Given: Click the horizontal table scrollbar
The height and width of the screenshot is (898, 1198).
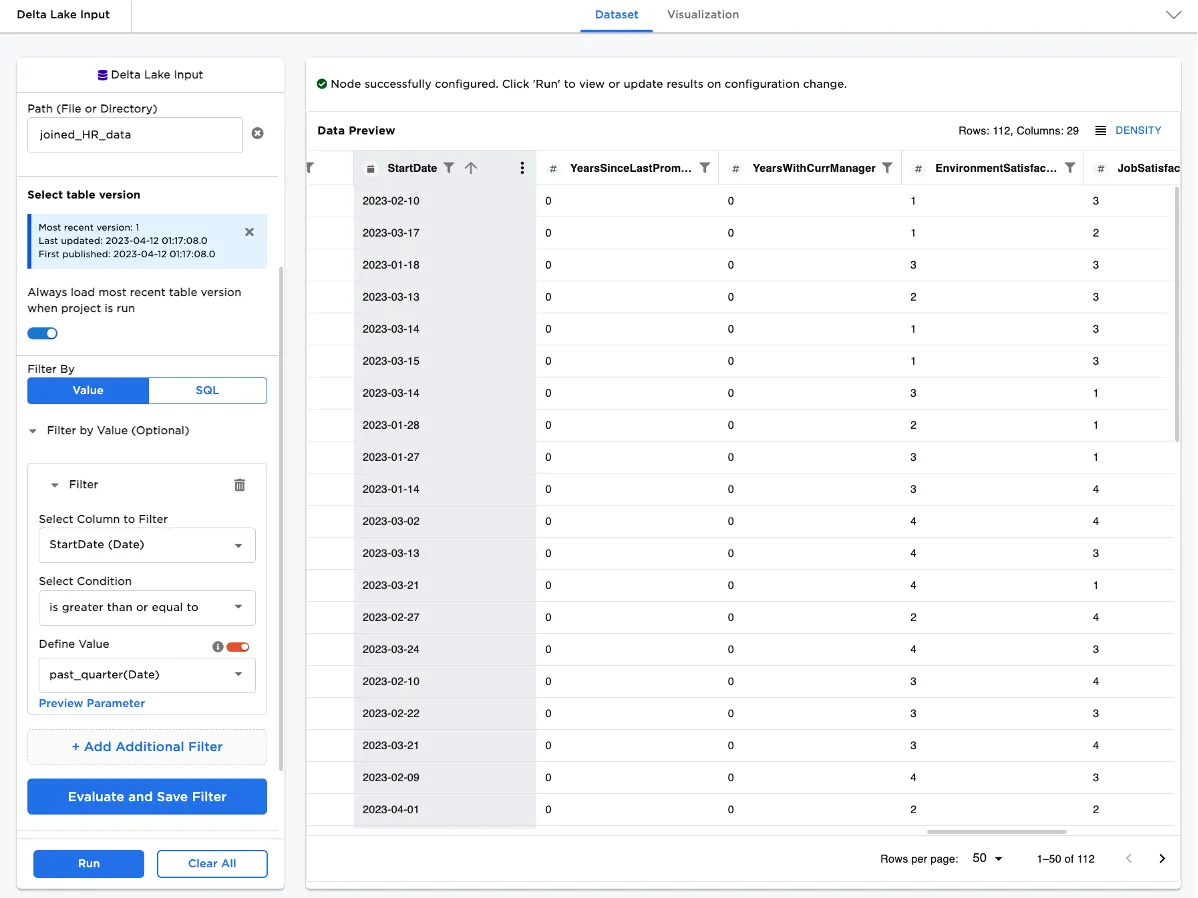Looking at the screenshot, I should [x=996, y=831].
